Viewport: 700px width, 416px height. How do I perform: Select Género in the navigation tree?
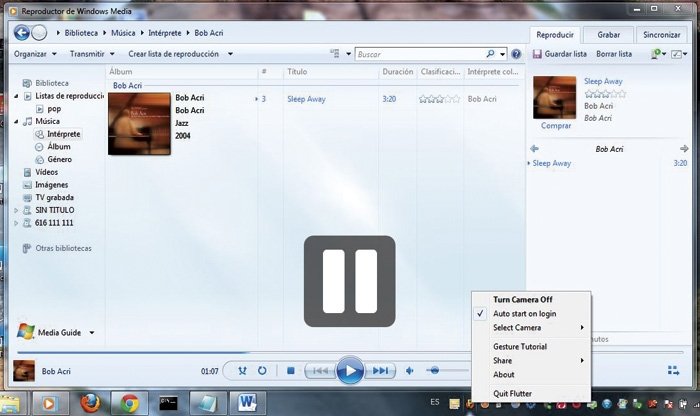pyautogui.click(x=59, y=159)
